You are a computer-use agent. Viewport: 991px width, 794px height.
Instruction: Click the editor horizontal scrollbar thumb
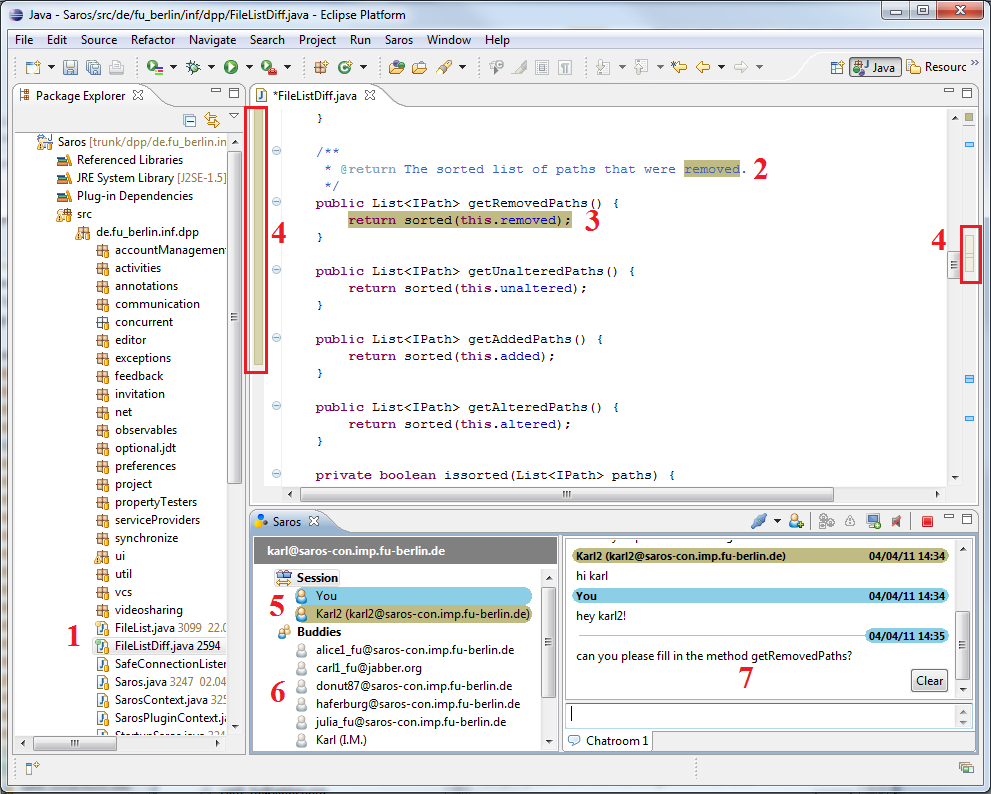click(x=567, y=494)
